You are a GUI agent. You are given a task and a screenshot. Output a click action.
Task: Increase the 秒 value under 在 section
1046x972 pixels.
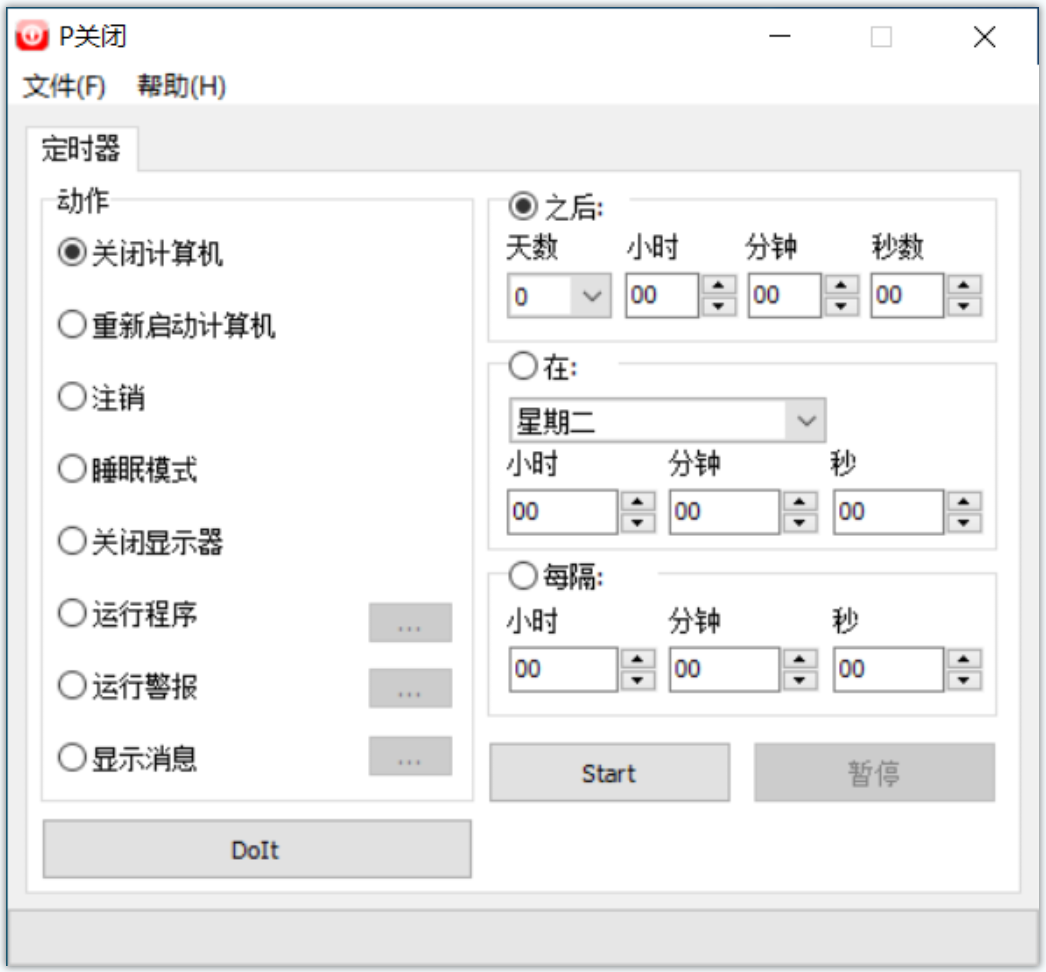[964, 502]
